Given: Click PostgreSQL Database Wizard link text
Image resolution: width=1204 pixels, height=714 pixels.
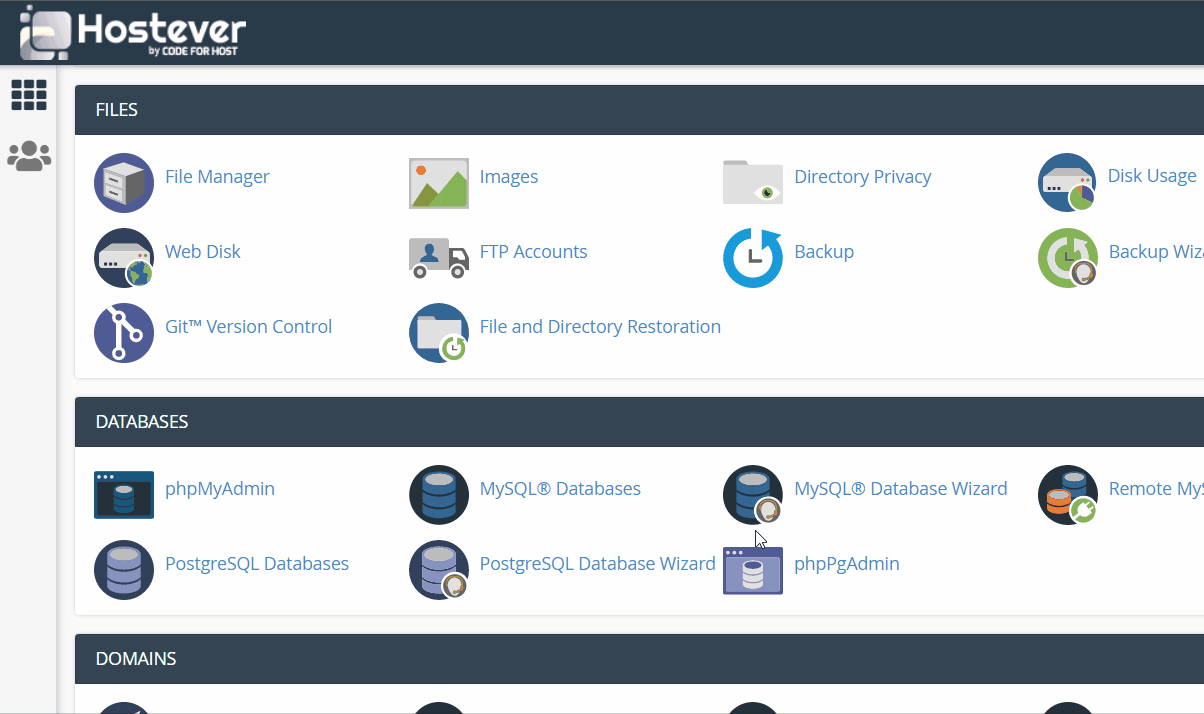Looking at the screenshot, I should click(598, 564).
